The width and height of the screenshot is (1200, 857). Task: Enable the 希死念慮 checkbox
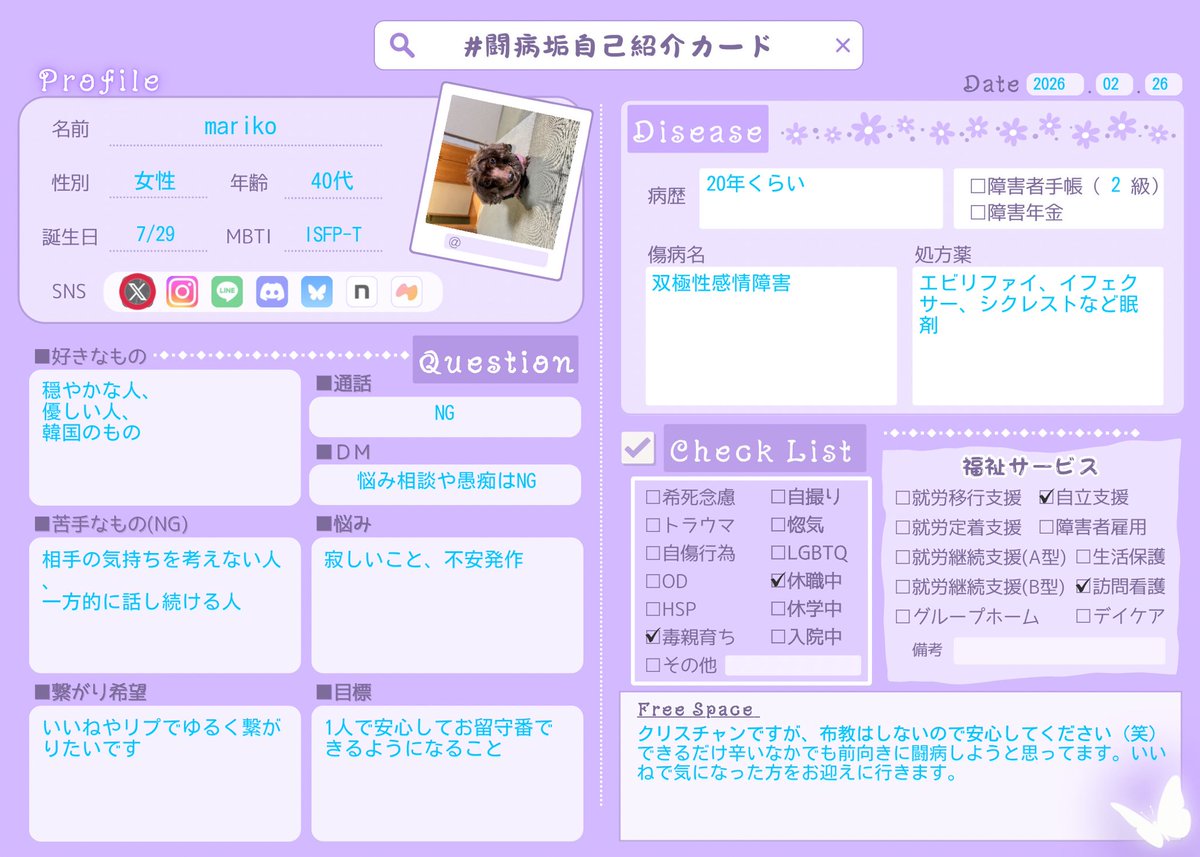tap(651, 497)
